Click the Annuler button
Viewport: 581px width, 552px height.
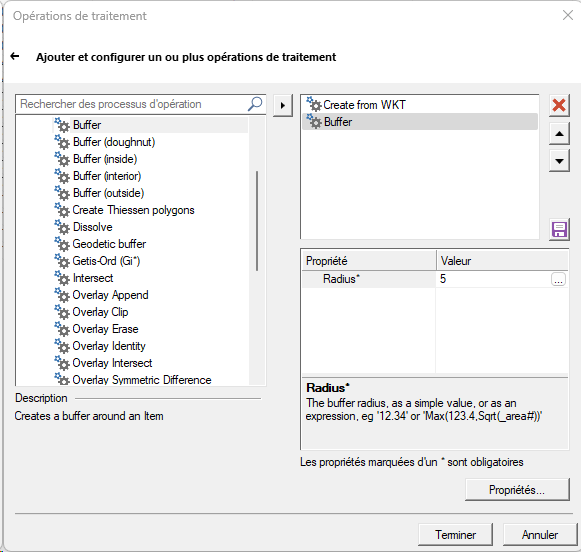(x=540, y=535)
